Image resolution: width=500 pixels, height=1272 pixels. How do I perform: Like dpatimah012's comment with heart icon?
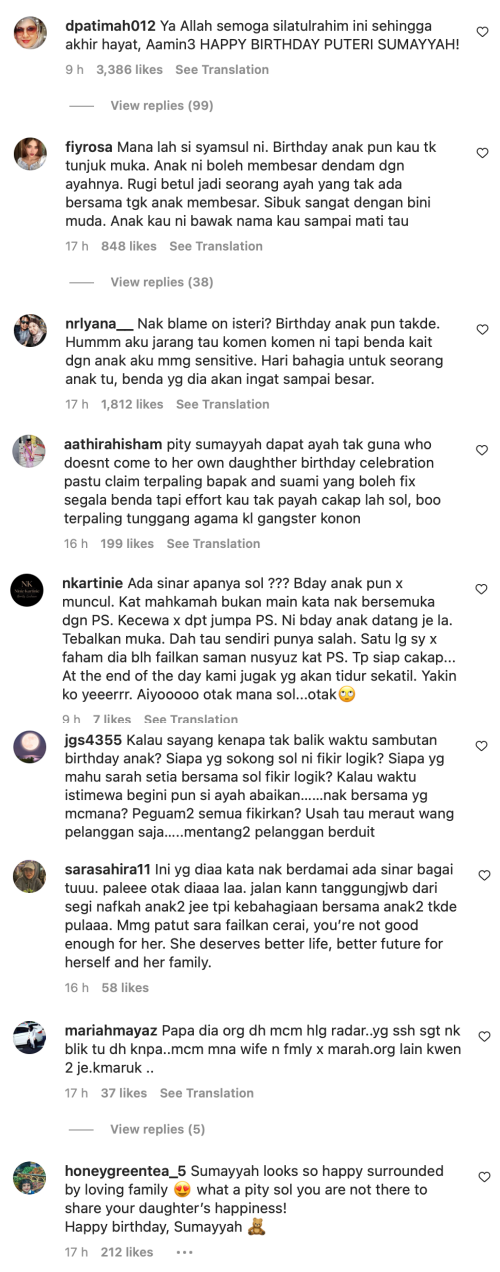[x=482, y=32]
